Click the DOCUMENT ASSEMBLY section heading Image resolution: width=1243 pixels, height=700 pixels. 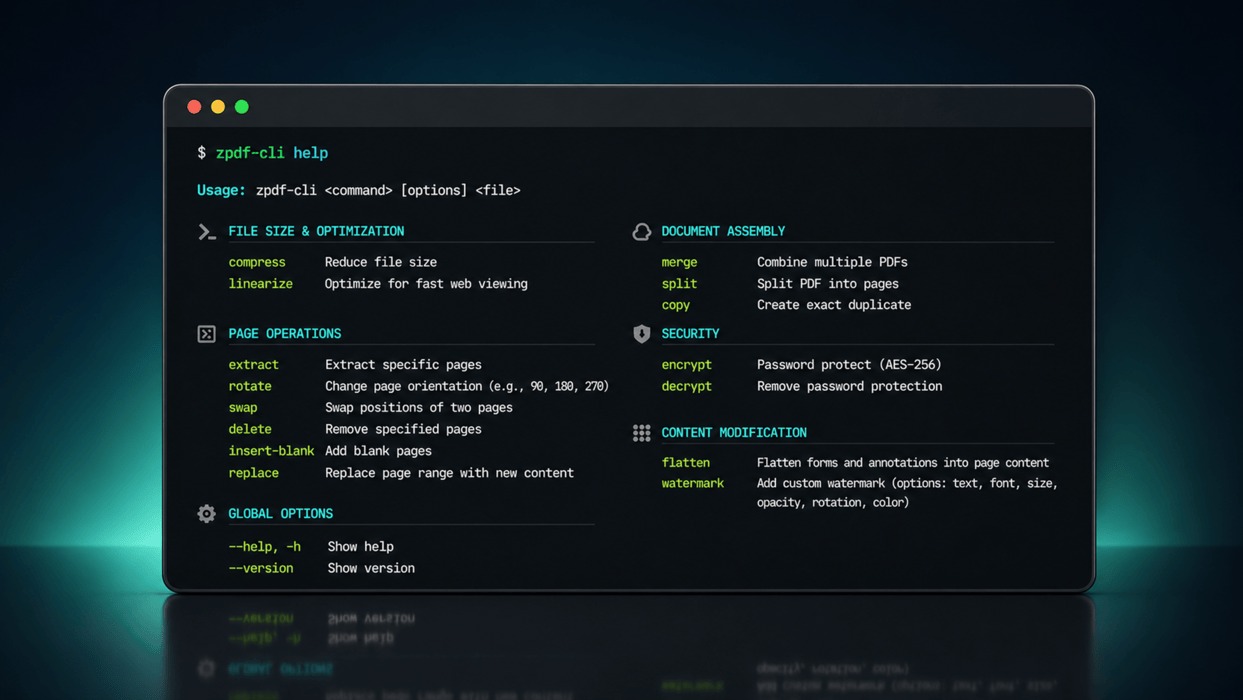pyautogui.click(x=723, y=231)
